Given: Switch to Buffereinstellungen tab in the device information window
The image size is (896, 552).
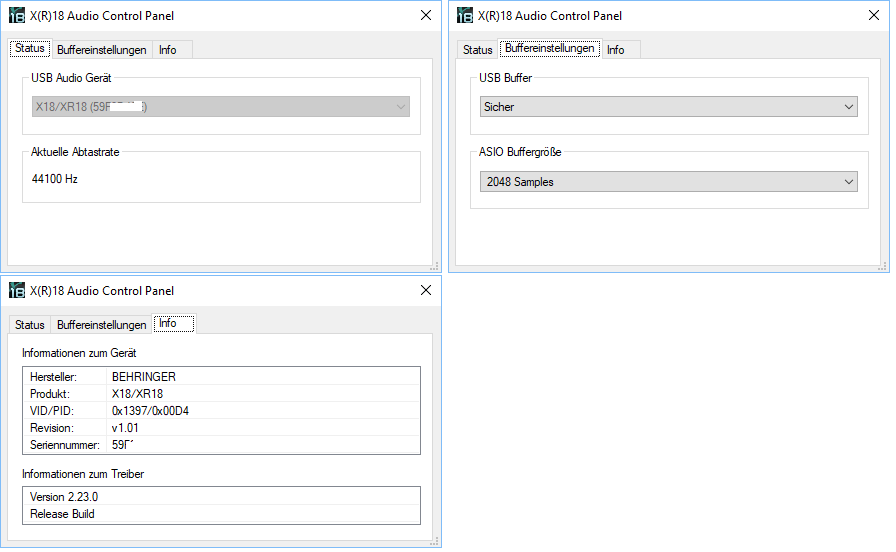Looking at the screenshot, I should coord(102,325).
